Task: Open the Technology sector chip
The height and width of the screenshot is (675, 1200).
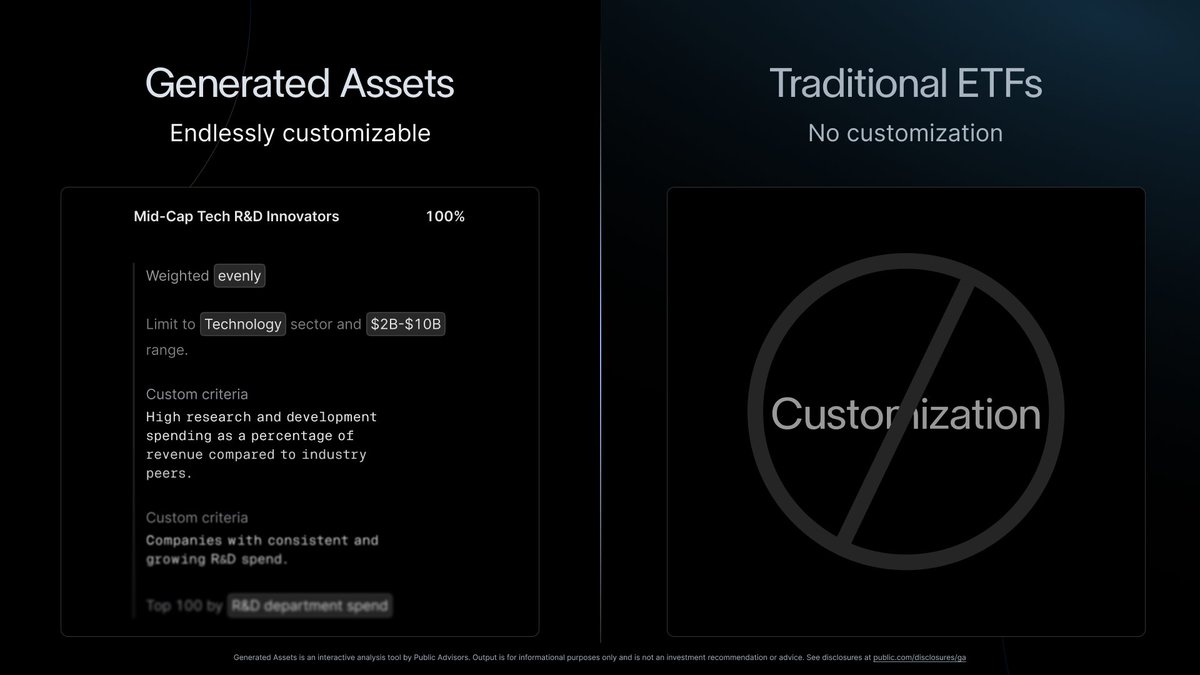Action: tap(243, 324)
